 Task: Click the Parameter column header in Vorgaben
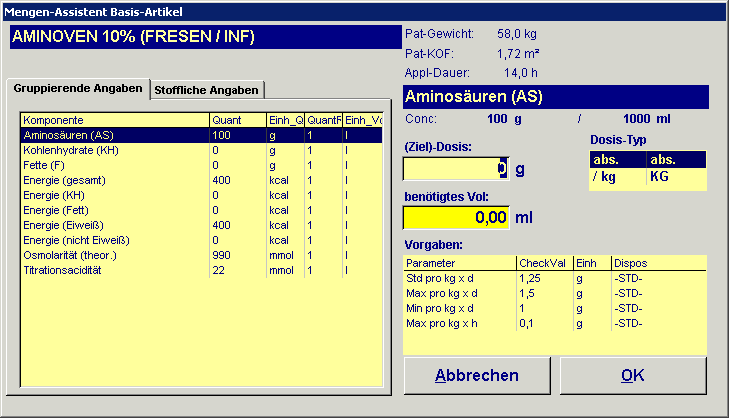(x=460, y=263)
